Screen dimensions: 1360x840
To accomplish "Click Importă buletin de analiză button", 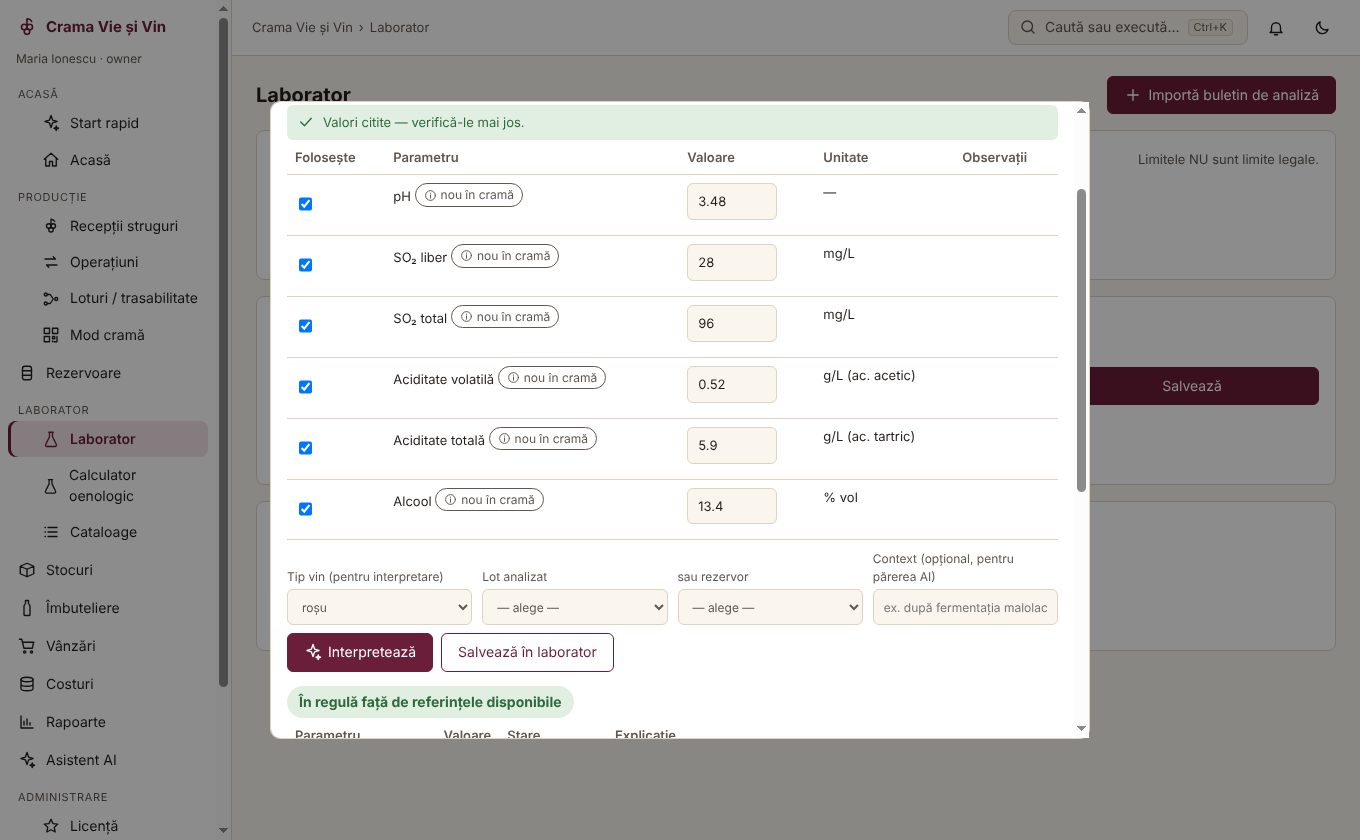I will pyautogui.click(x=1221, y=95).
